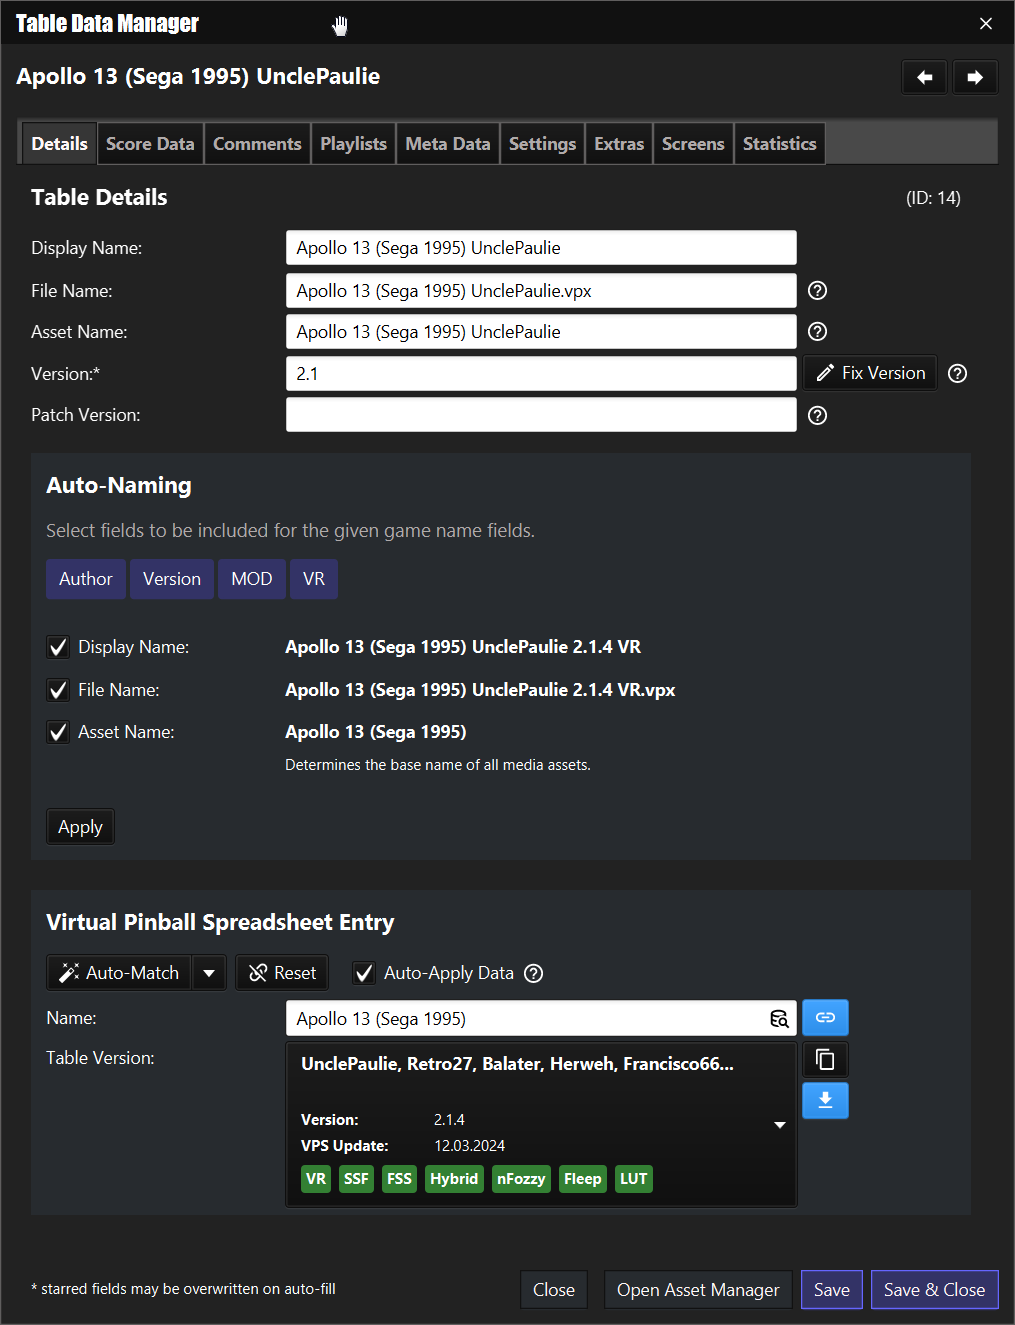Click the Version input field showing 2.1
Image resolution: width=1015 pixels, height=1325 pixels.
(x=541, y=374)
